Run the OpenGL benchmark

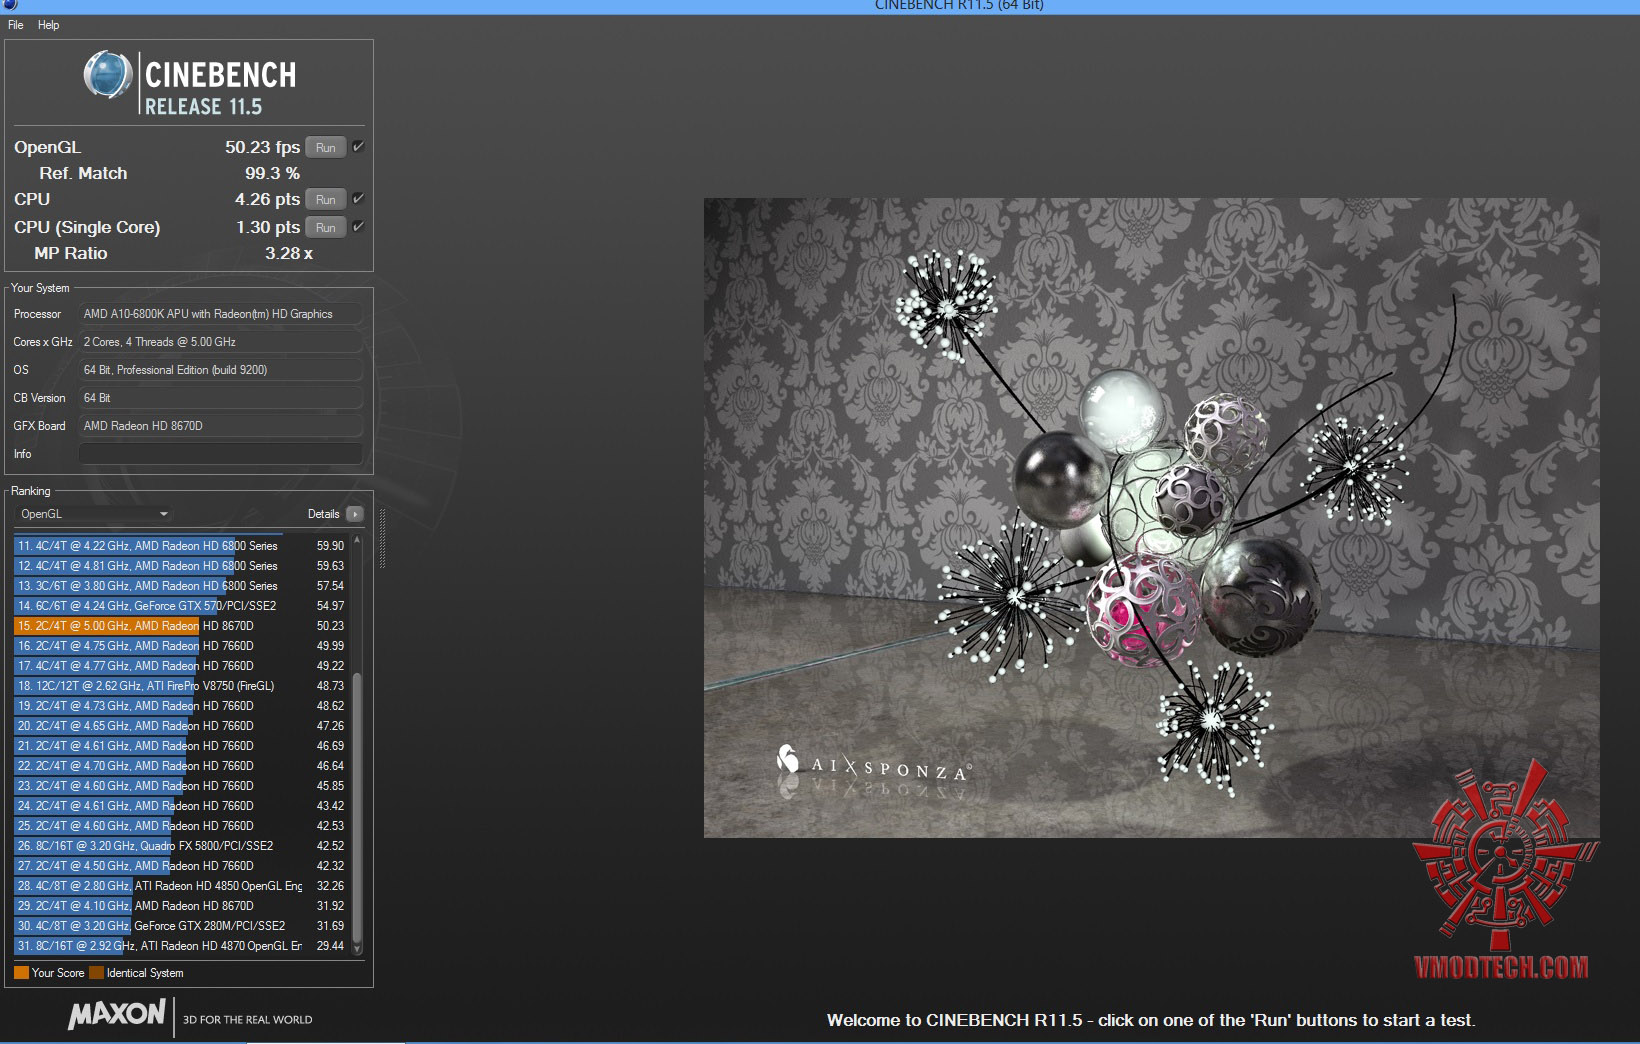pos(325,148)
